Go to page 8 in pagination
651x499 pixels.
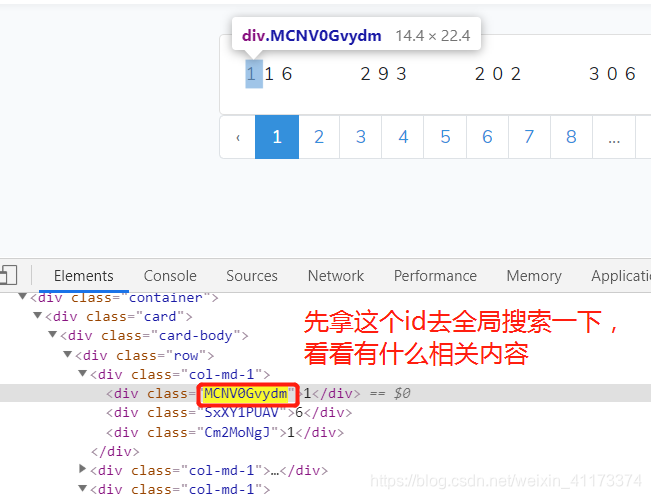pyautogui.click(x=571, y=137)
